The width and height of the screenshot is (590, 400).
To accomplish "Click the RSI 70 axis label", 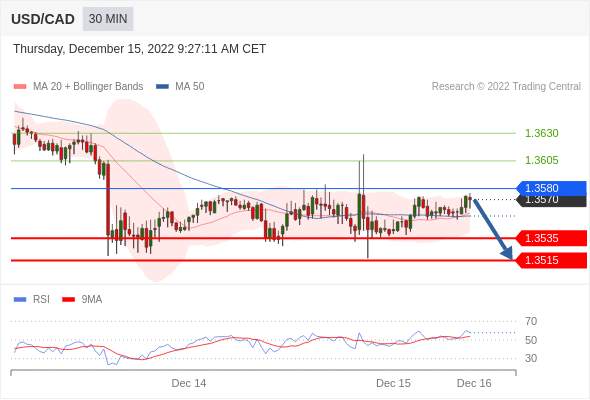I will click(531, 321).
